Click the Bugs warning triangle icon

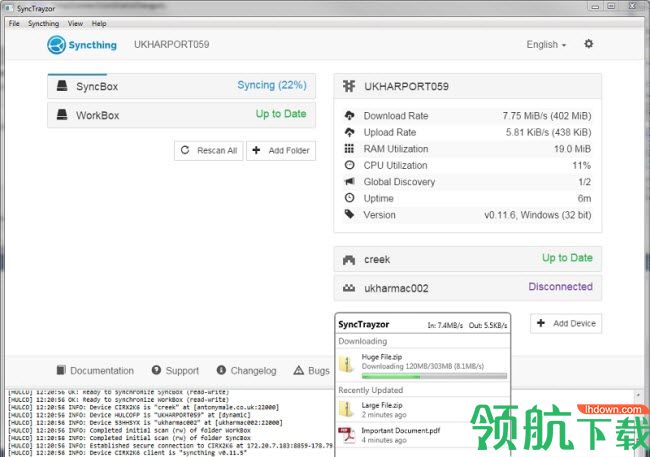[x=298, y=370]
